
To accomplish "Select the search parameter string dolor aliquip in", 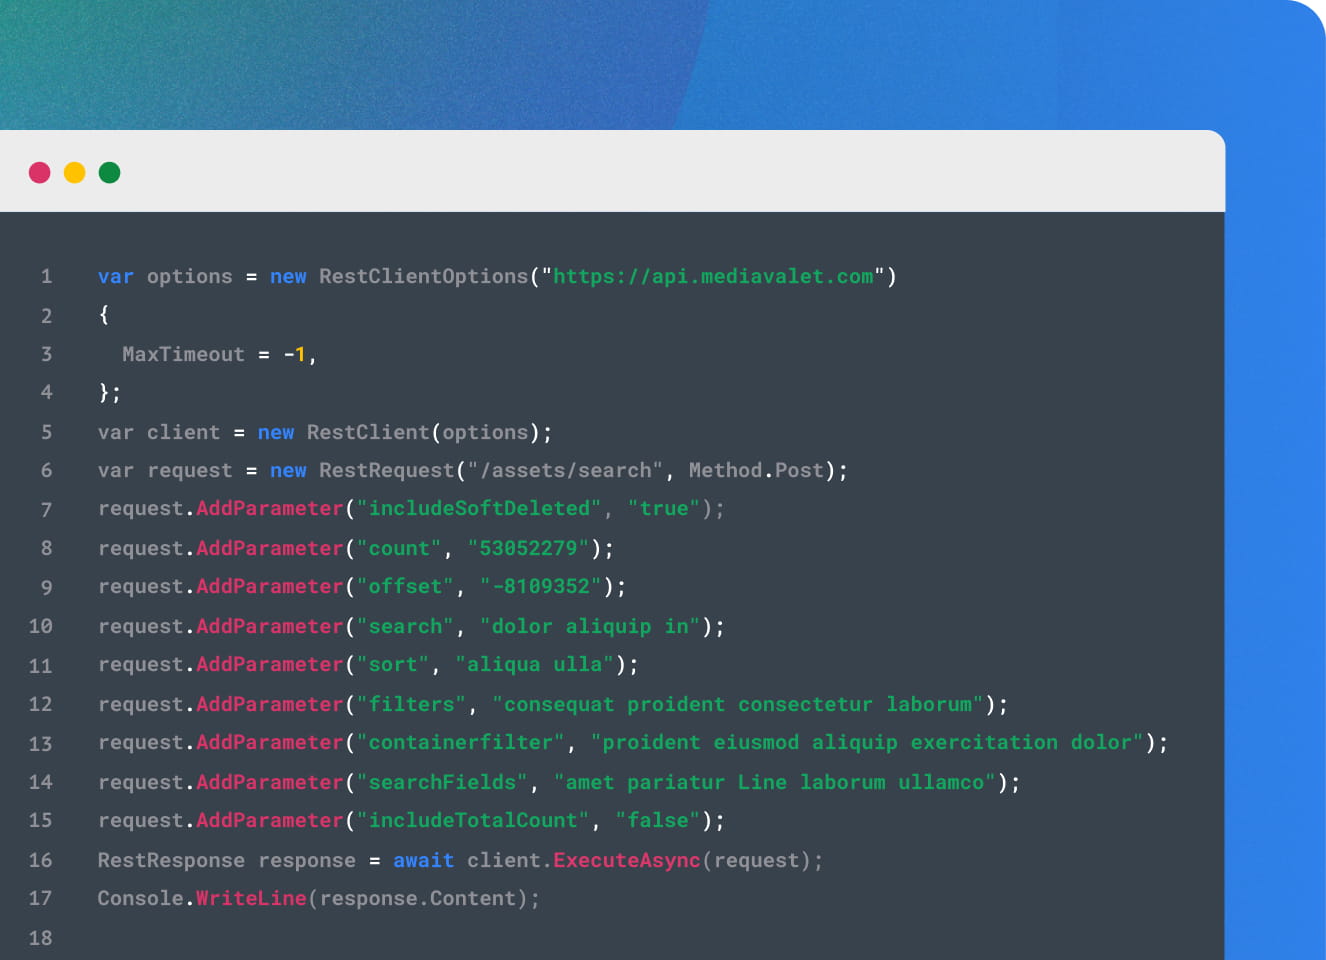I will [590, 626].
